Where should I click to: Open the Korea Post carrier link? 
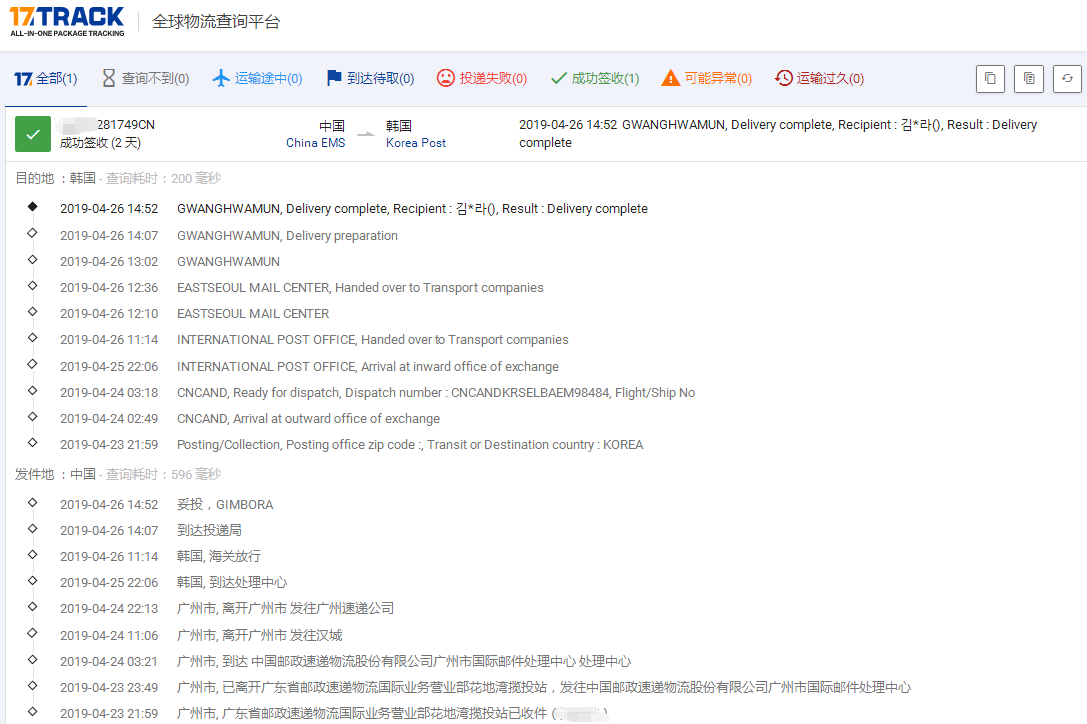pos(415,142)
